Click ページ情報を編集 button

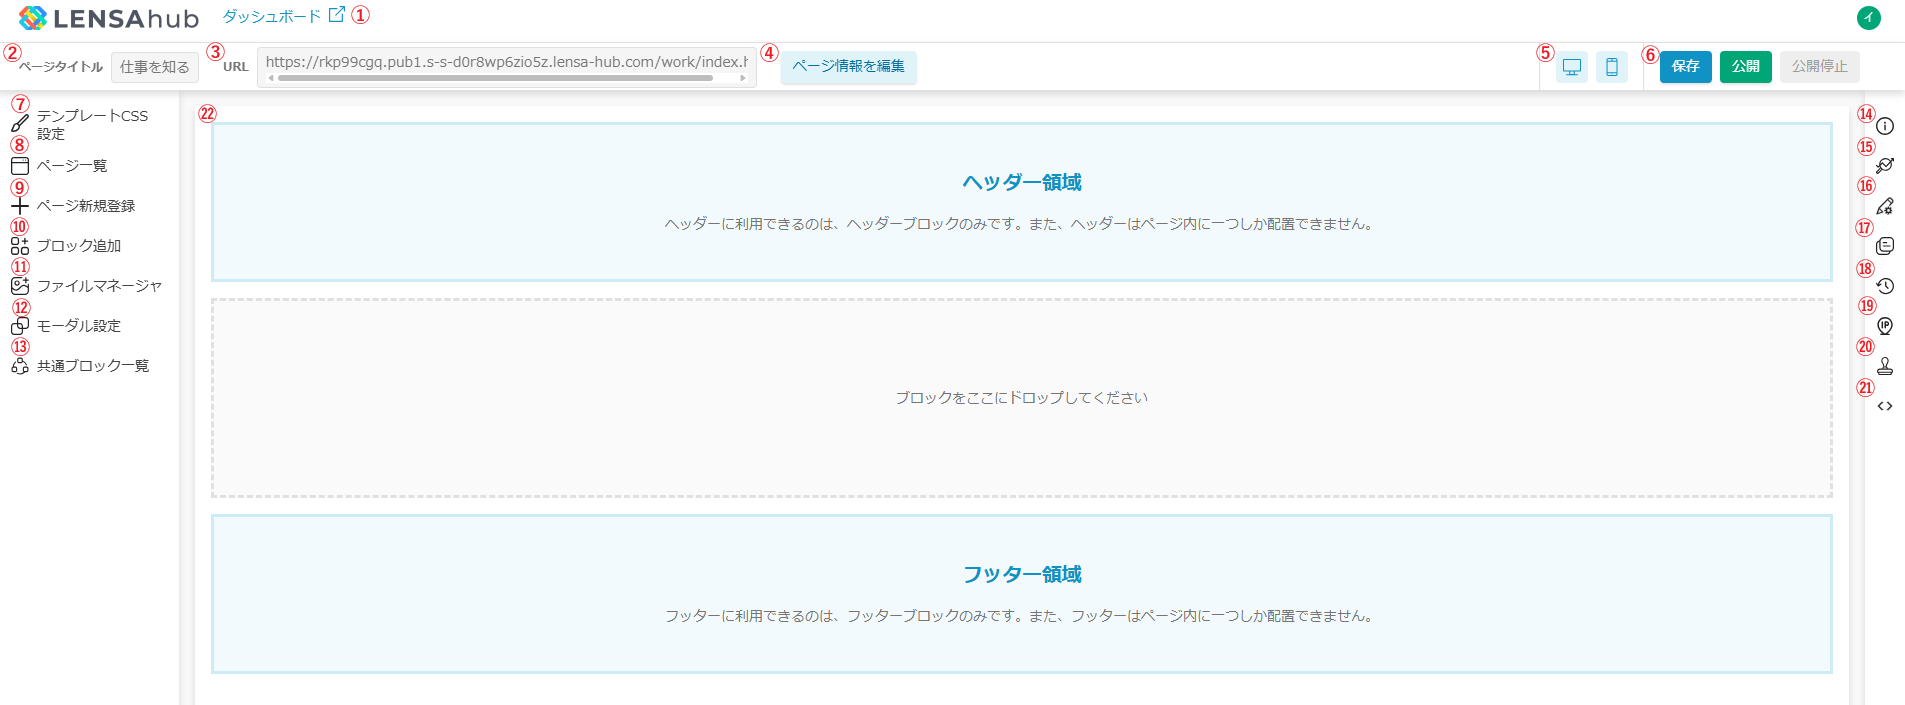click(849, 67)
